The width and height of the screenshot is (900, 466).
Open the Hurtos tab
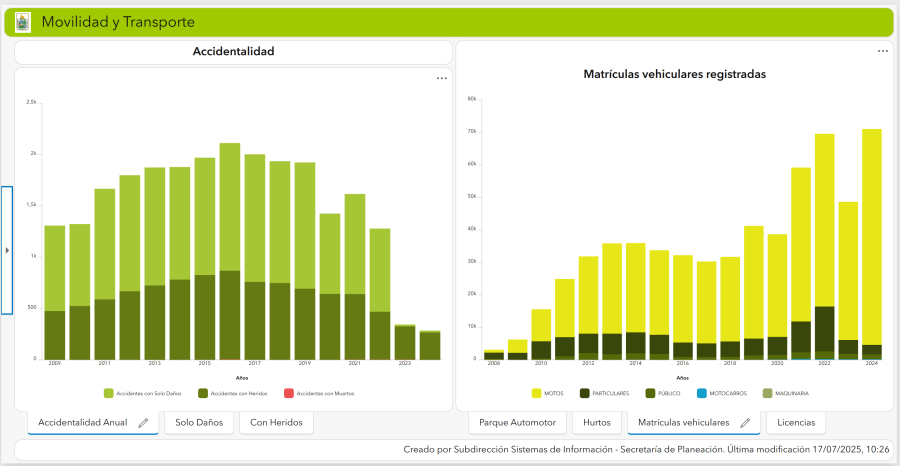pyautogui.click(x=596, y=423)
